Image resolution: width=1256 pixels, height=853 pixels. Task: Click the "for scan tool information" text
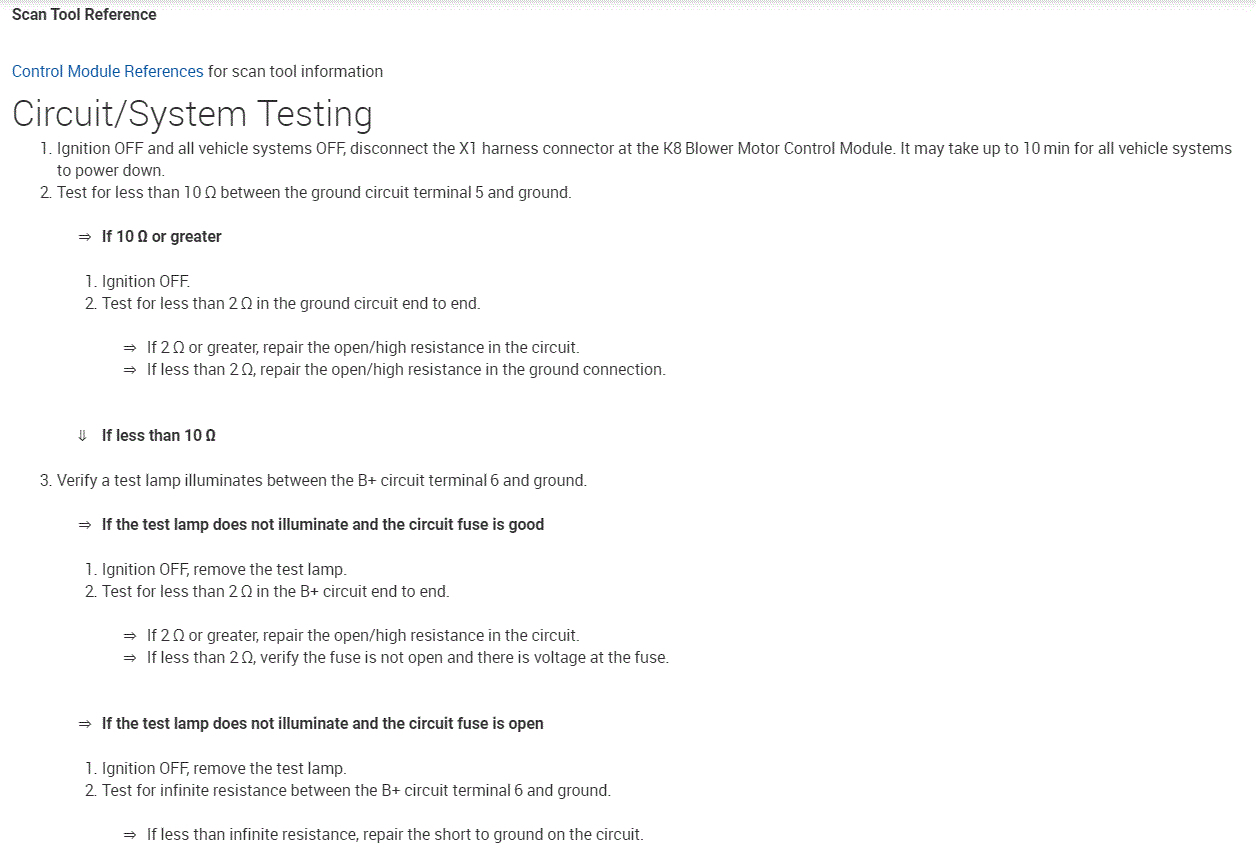pyautogui.click(x=295, y=71)
